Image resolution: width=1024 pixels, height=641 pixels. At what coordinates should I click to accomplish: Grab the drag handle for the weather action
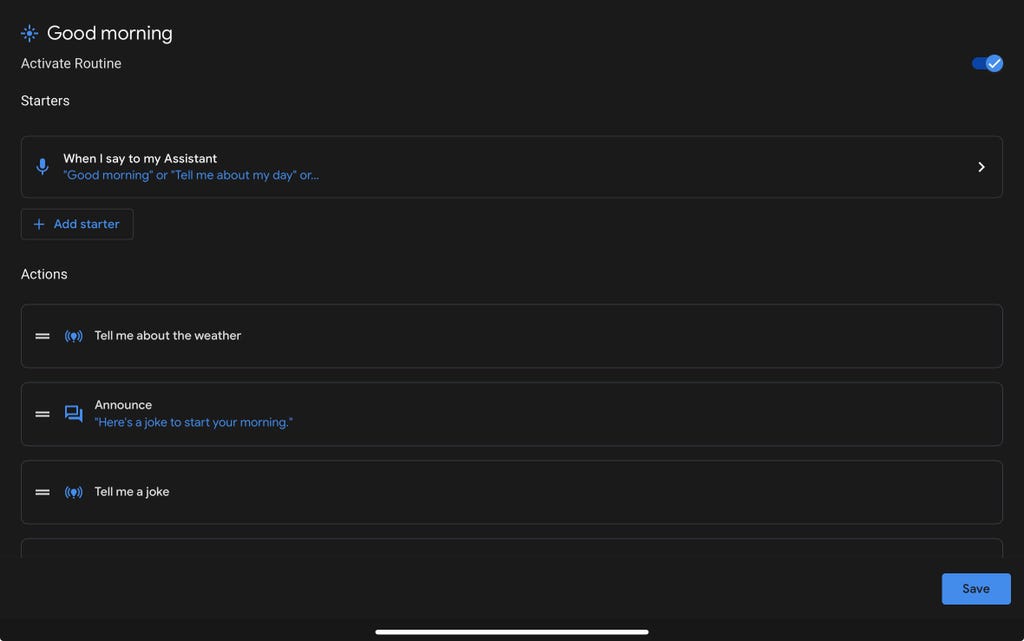tap(43, 336)
